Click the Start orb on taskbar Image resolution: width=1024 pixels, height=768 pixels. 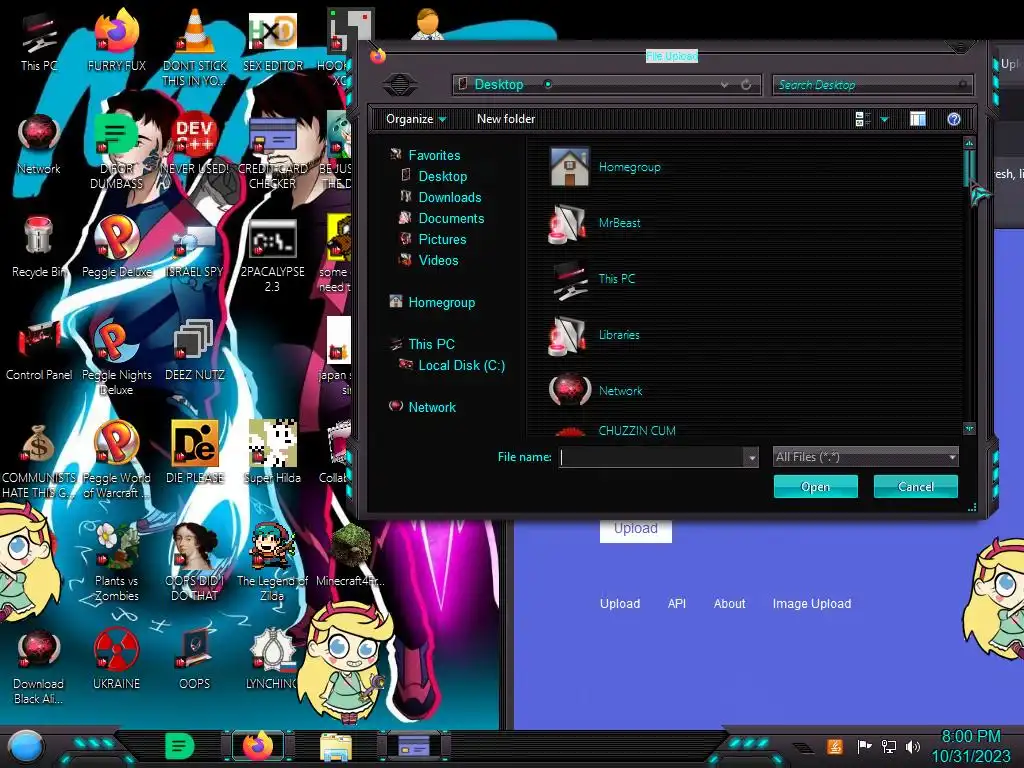[x=26, y=746]
